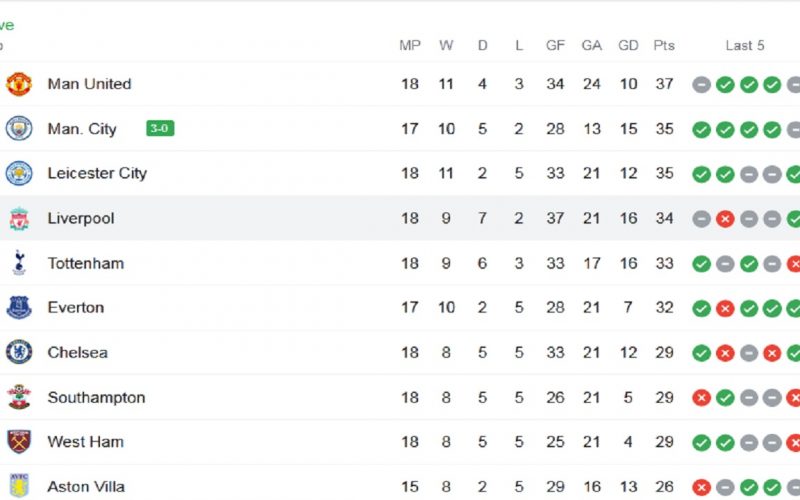Click the Man United club crest
Screen dimensions: 800x500
[x=19, y=84]
